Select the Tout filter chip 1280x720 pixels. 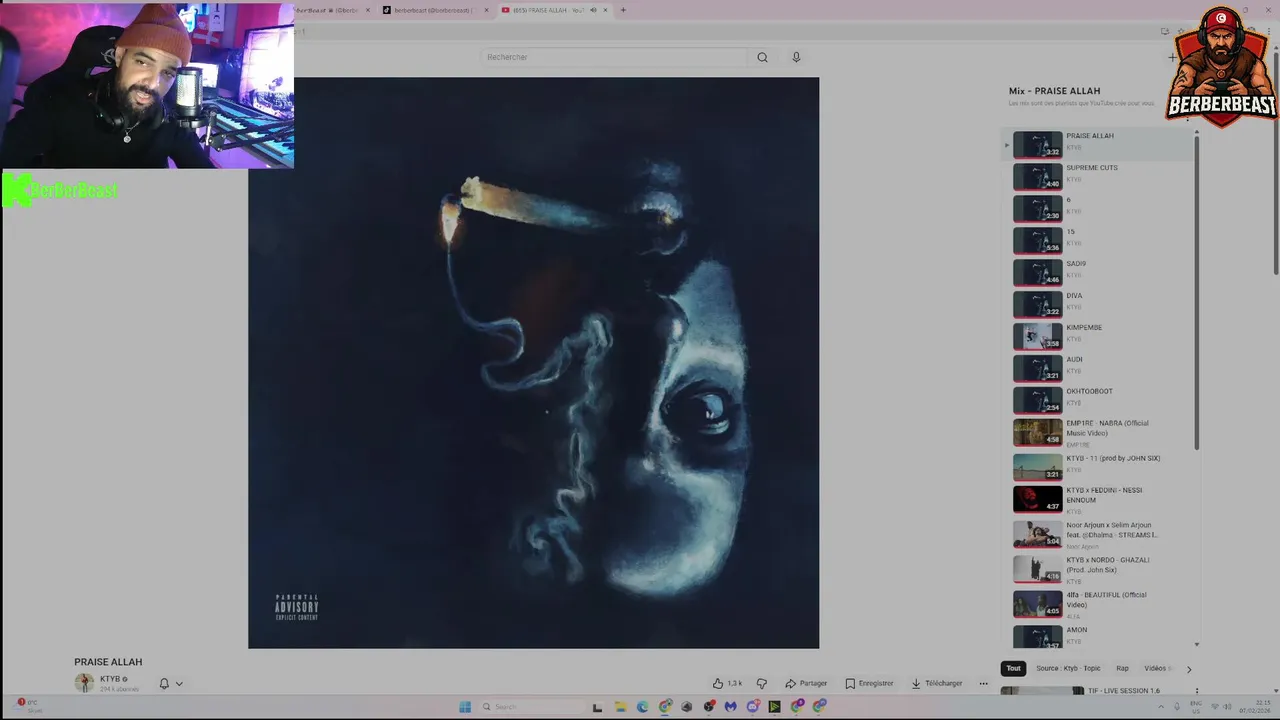coord(1013,668)
